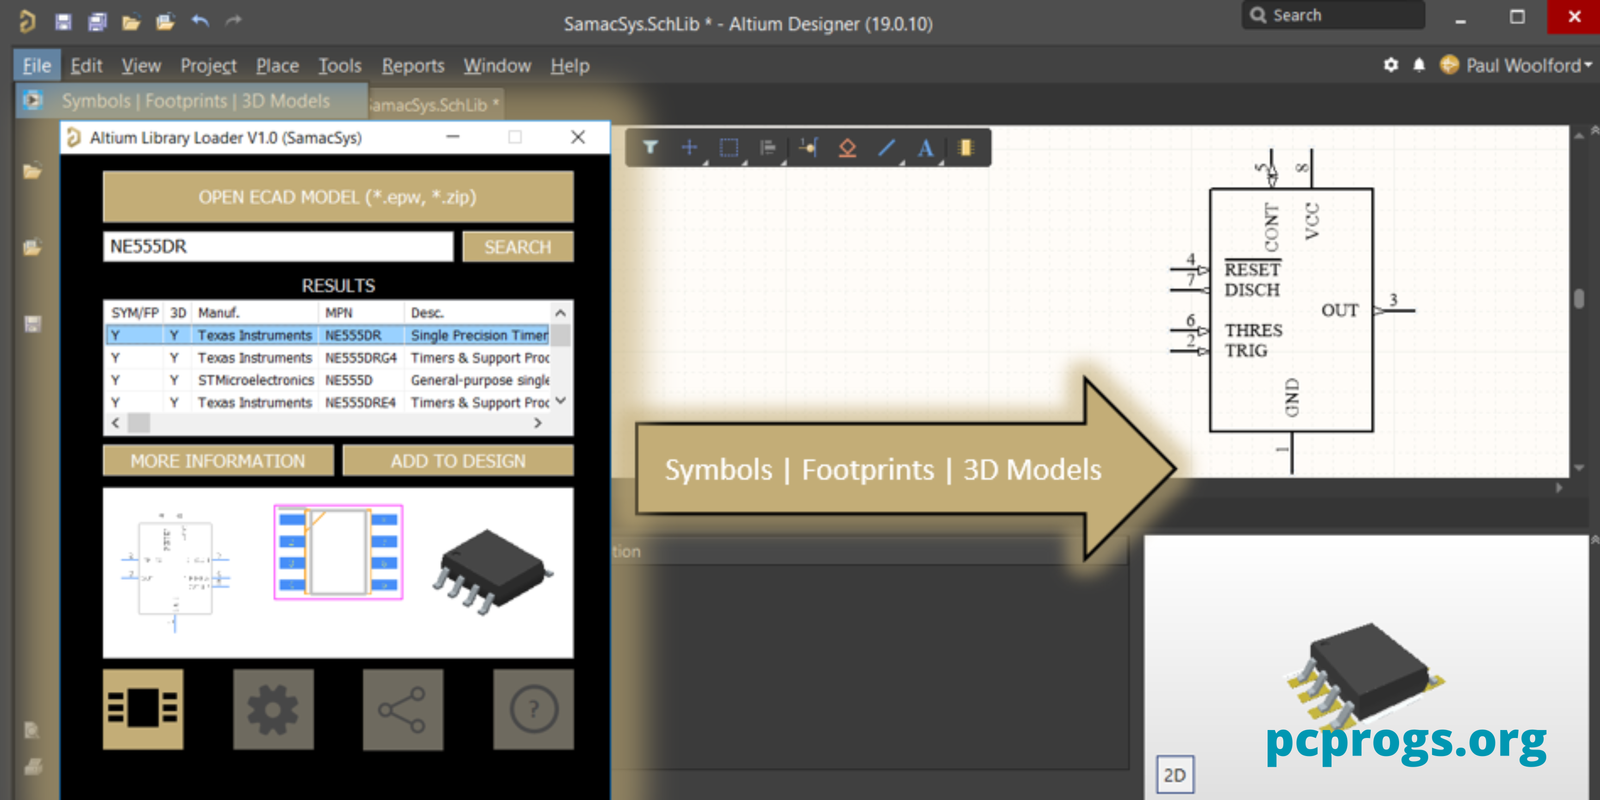
Task: Redo the last action
Action: [233, 21]
